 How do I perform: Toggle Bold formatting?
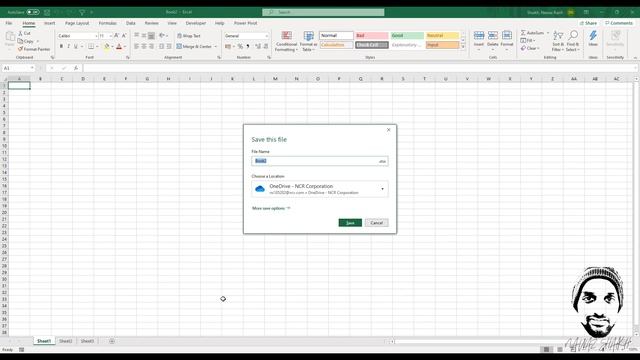click(x=61, y=47)
